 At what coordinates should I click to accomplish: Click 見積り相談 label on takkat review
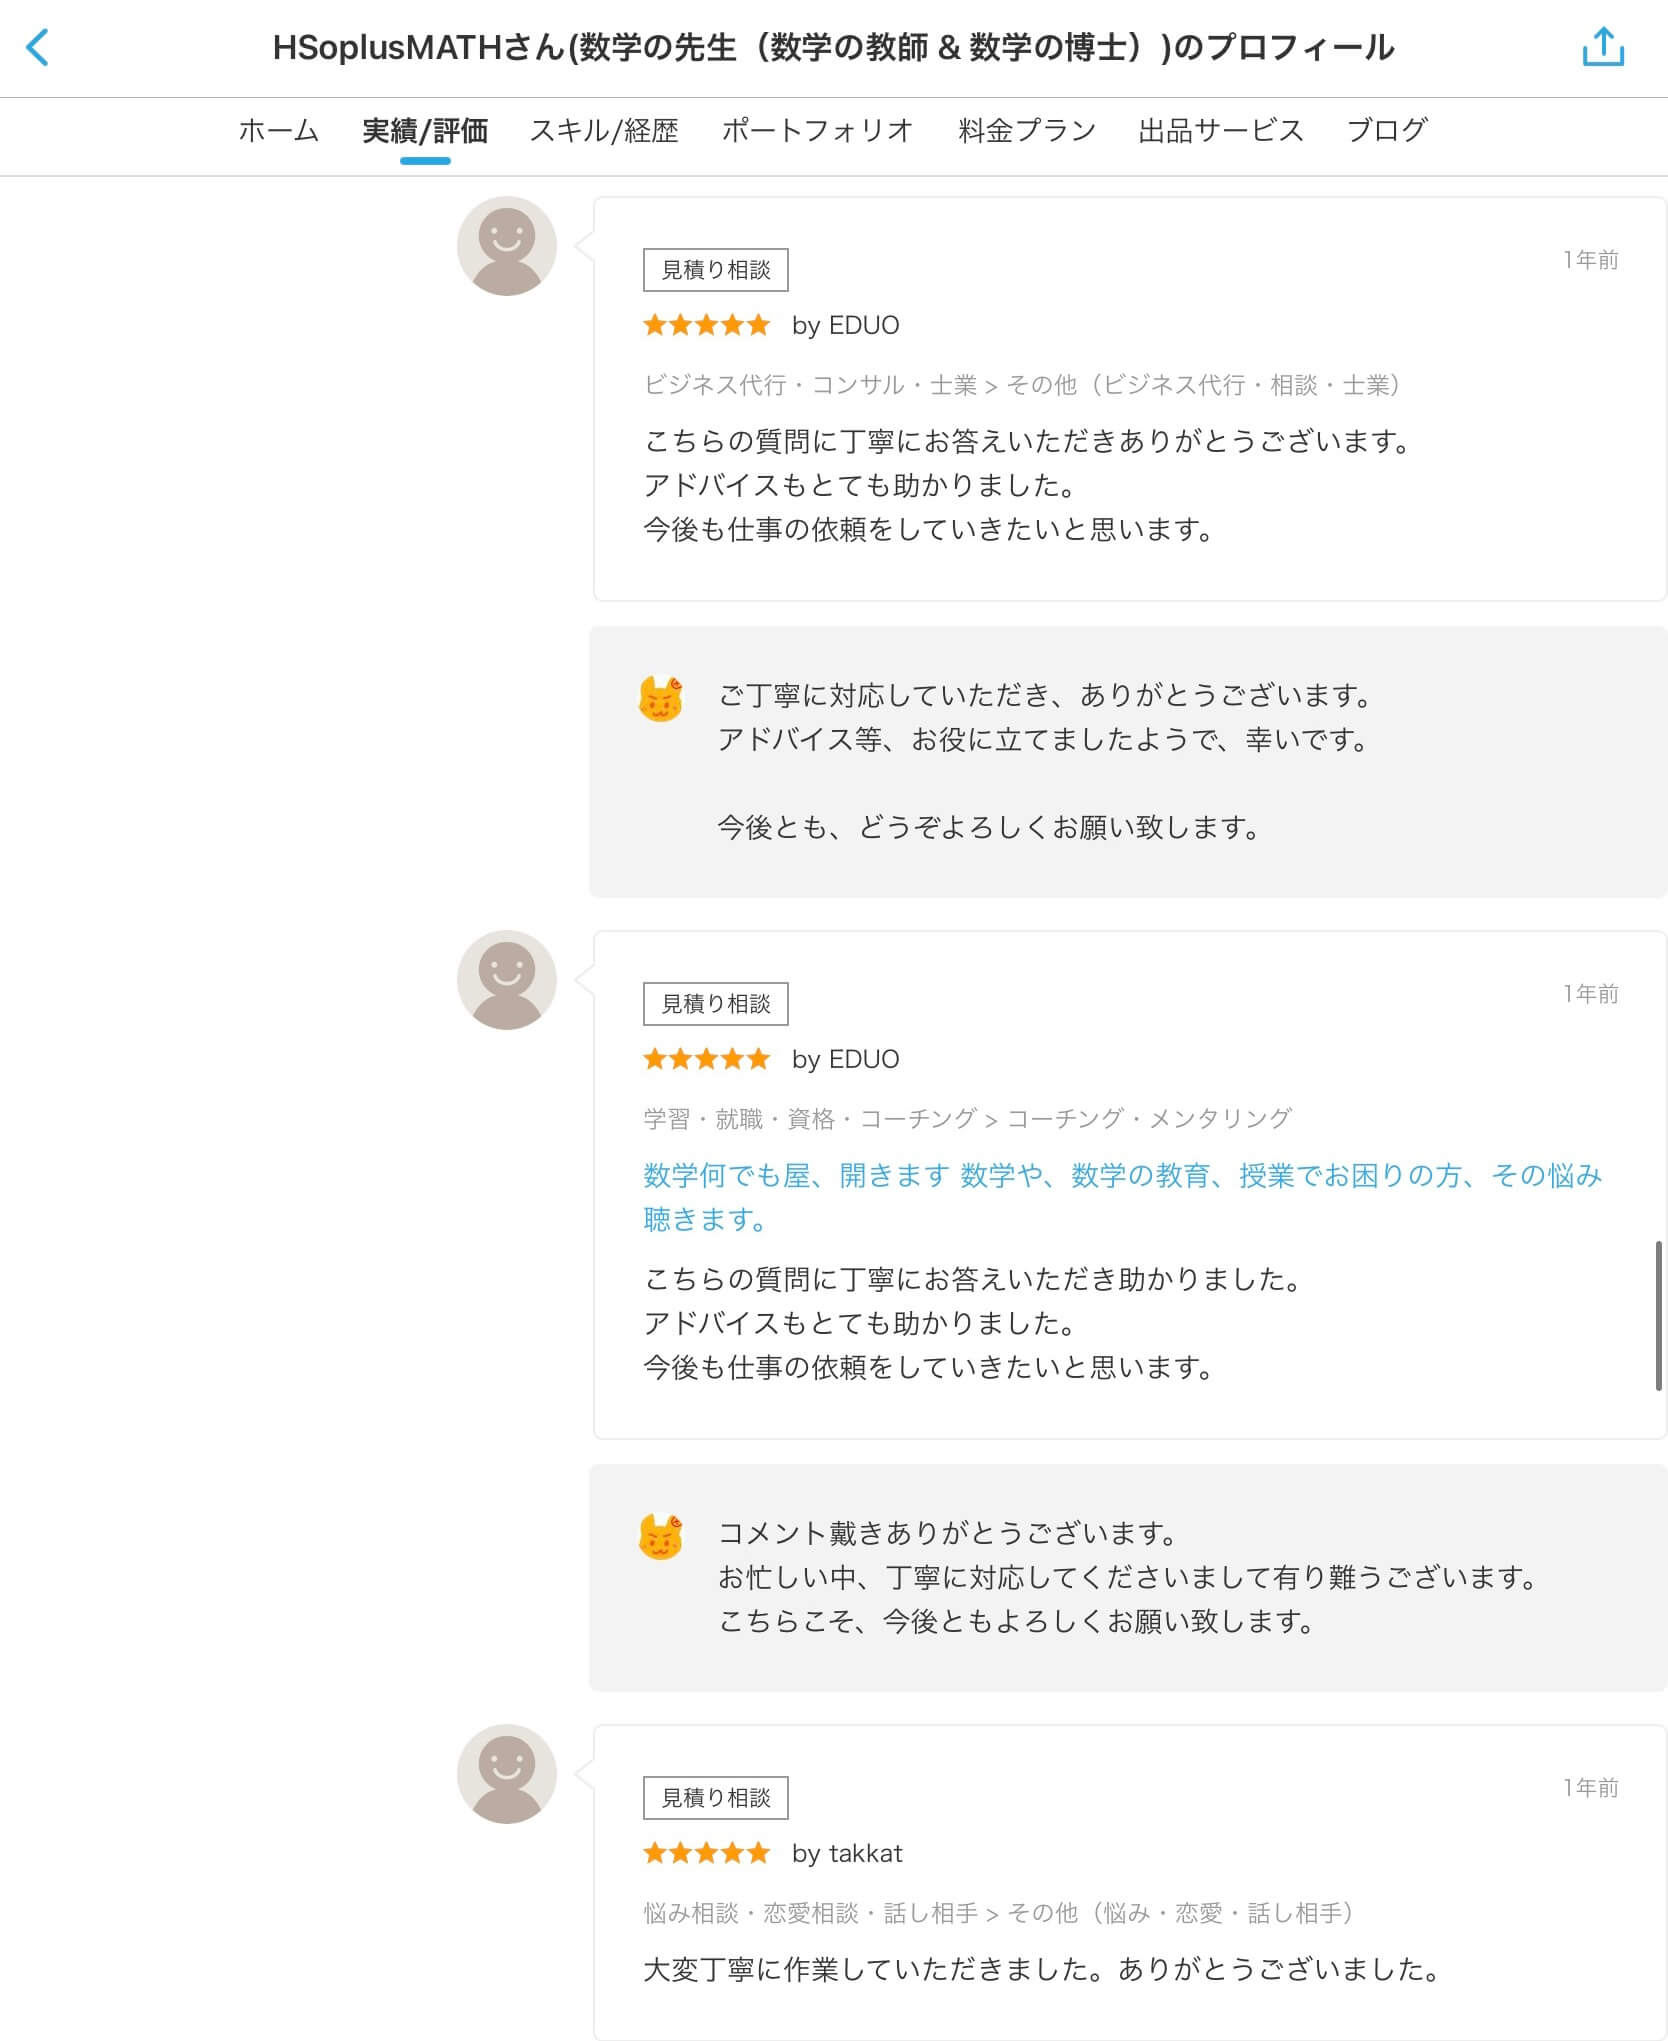tap(716, 1798)
